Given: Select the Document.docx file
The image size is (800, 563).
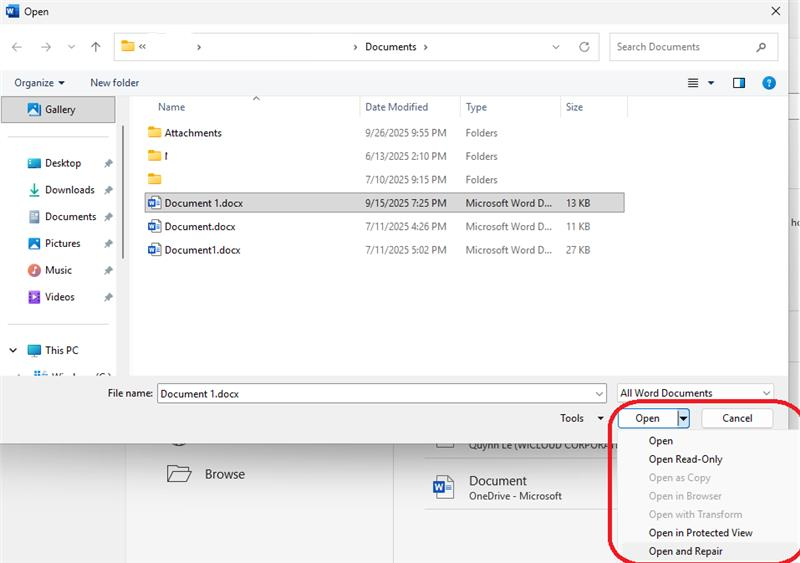Looking at the screenshot, I should click(x=384, y=227).
